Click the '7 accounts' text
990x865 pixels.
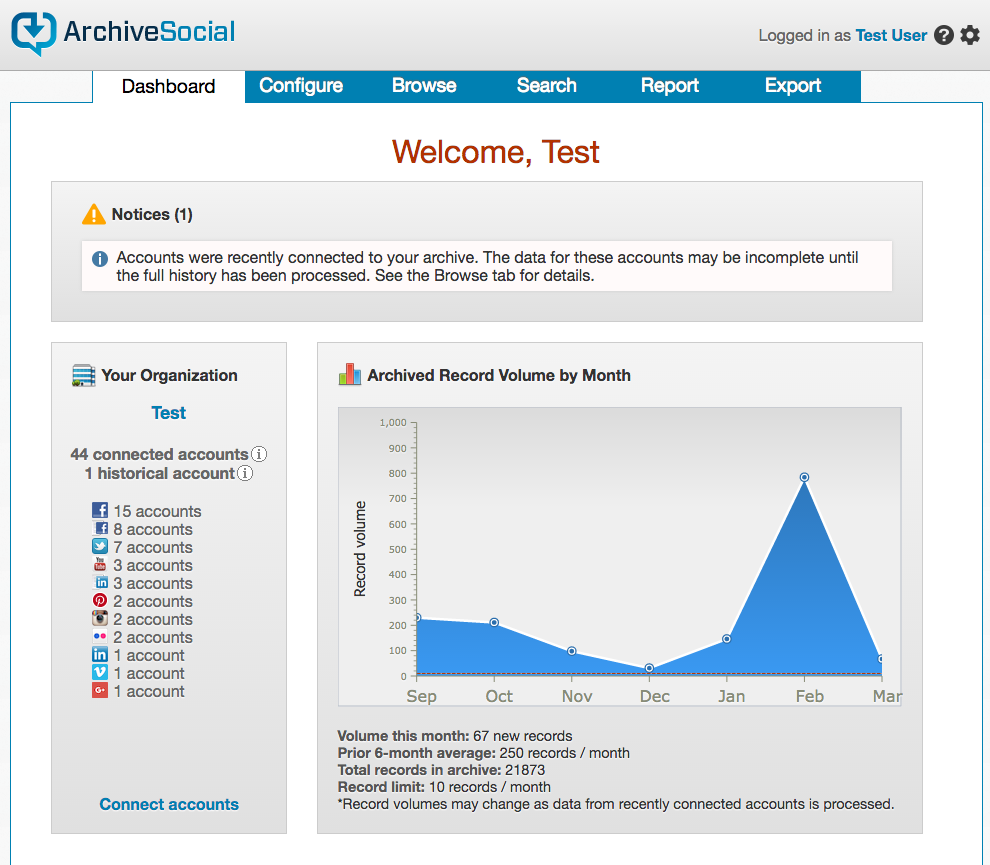[153, 547]
